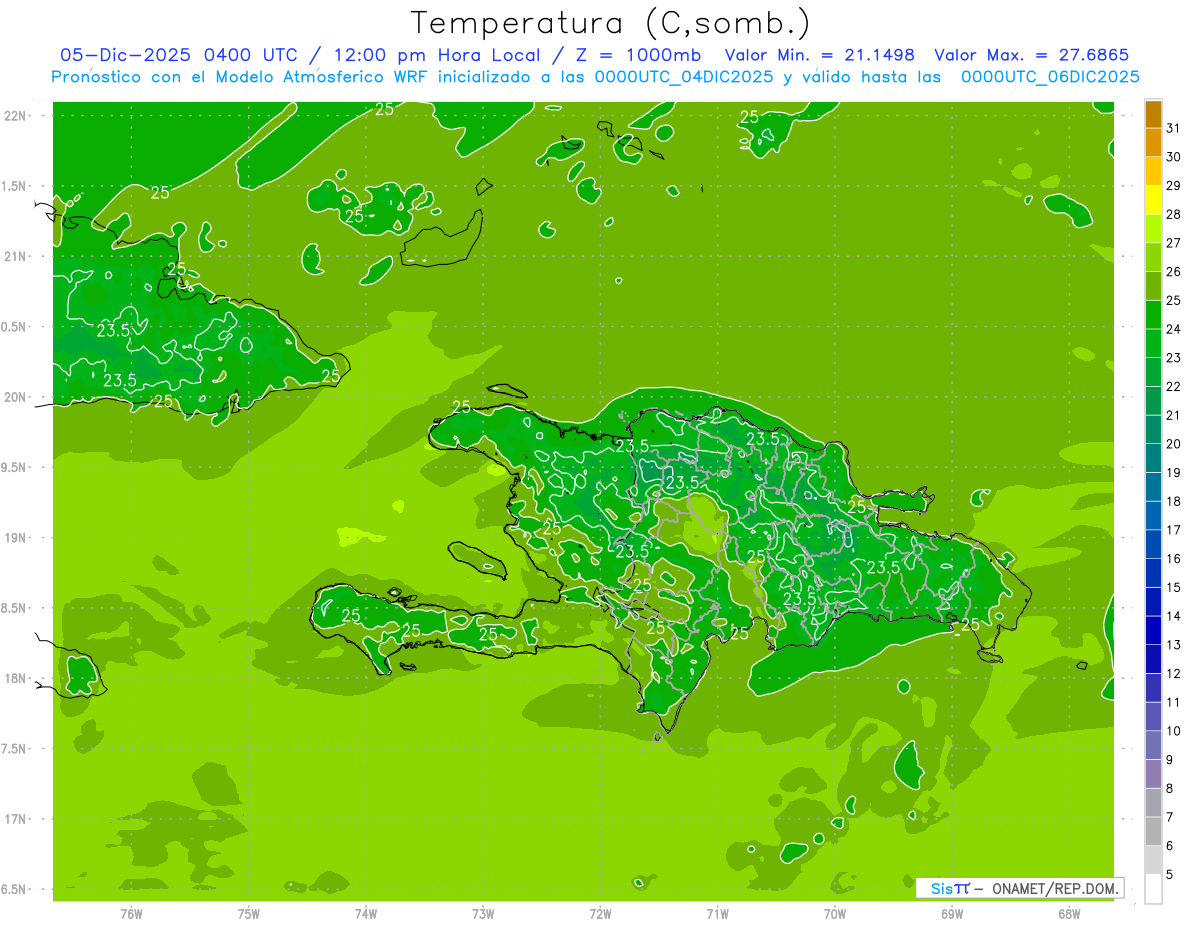Click the "22N" latitude label

[16, 116]
